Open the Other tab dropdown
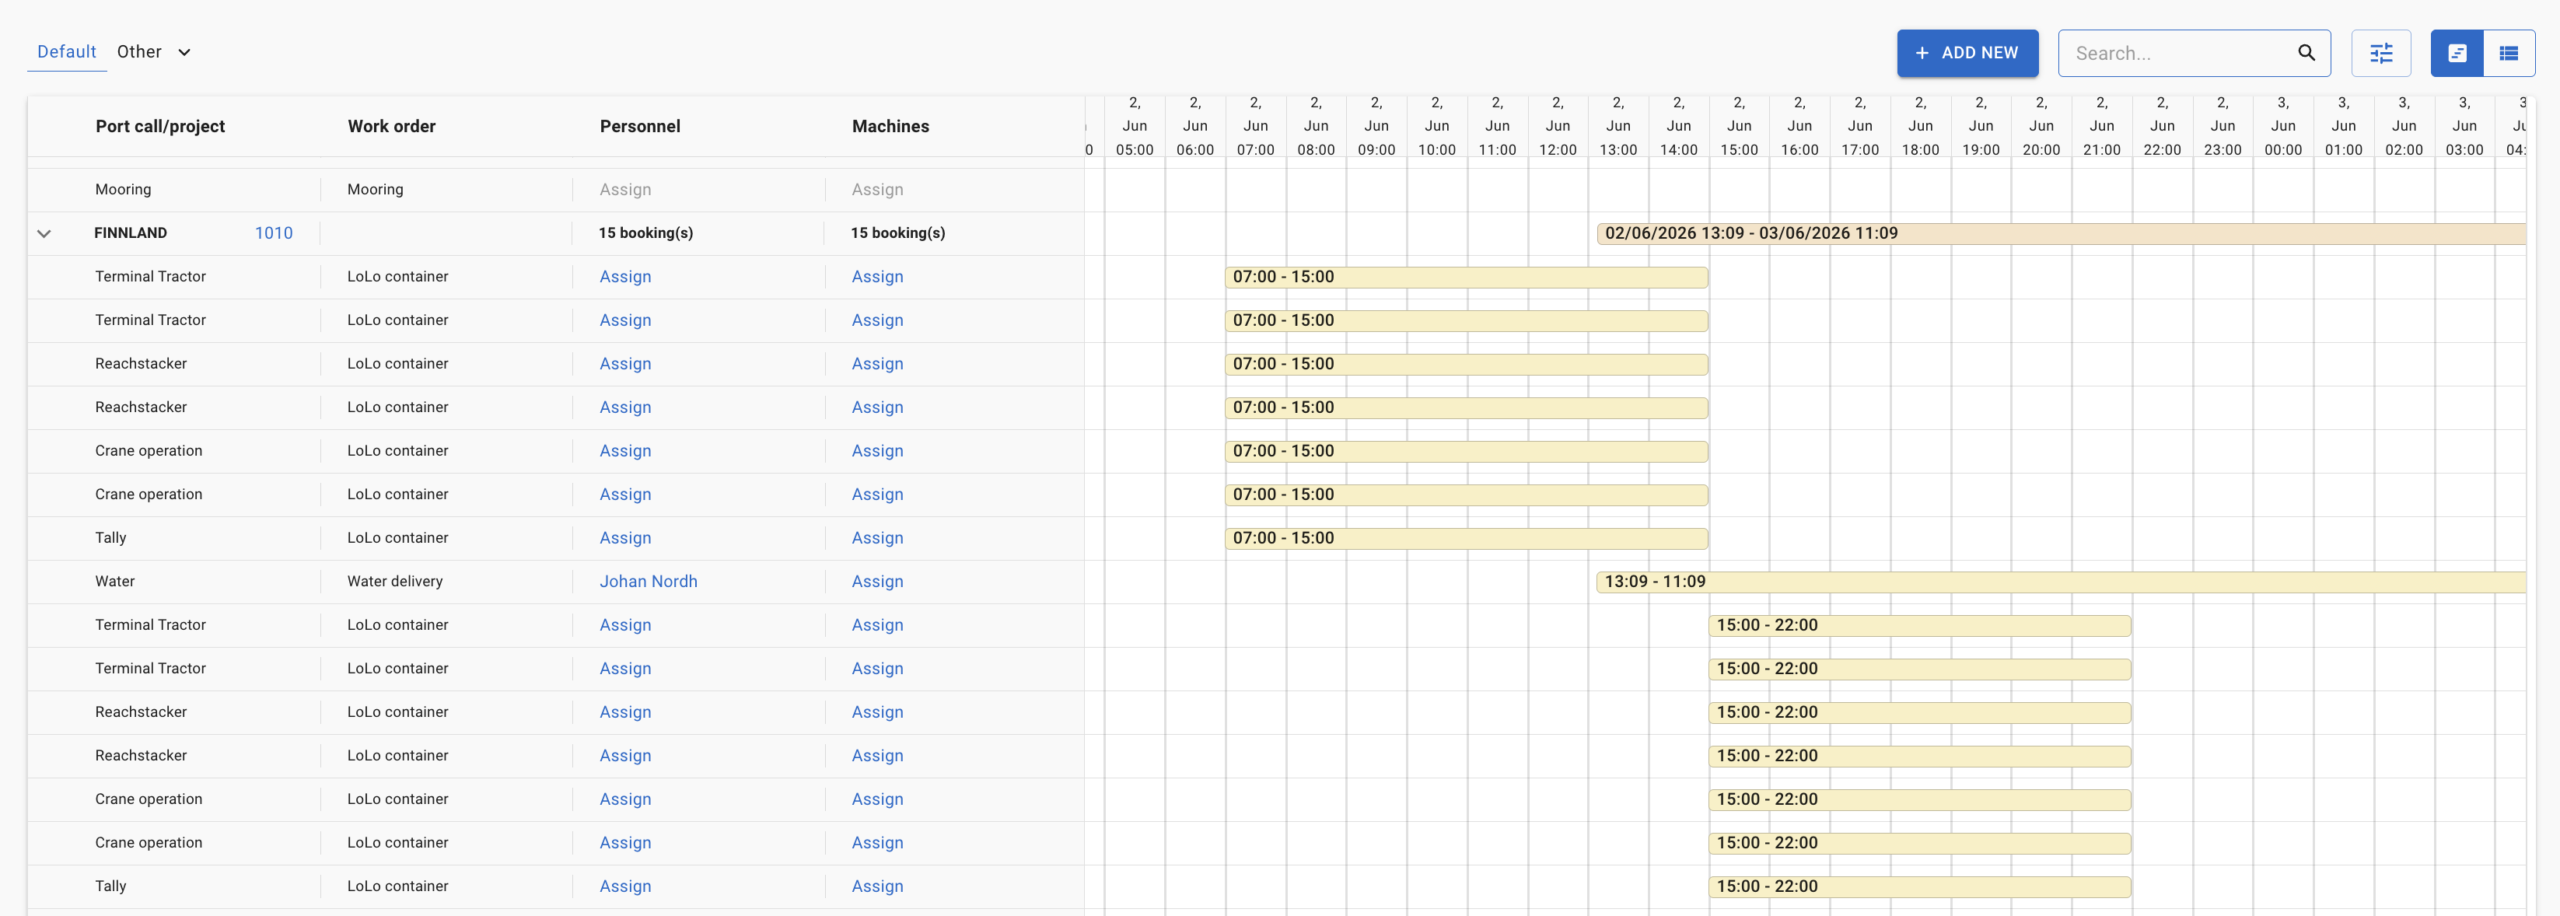Image resolution: width=2560 pixels, height=916 pixels. [x=154, y=52]
